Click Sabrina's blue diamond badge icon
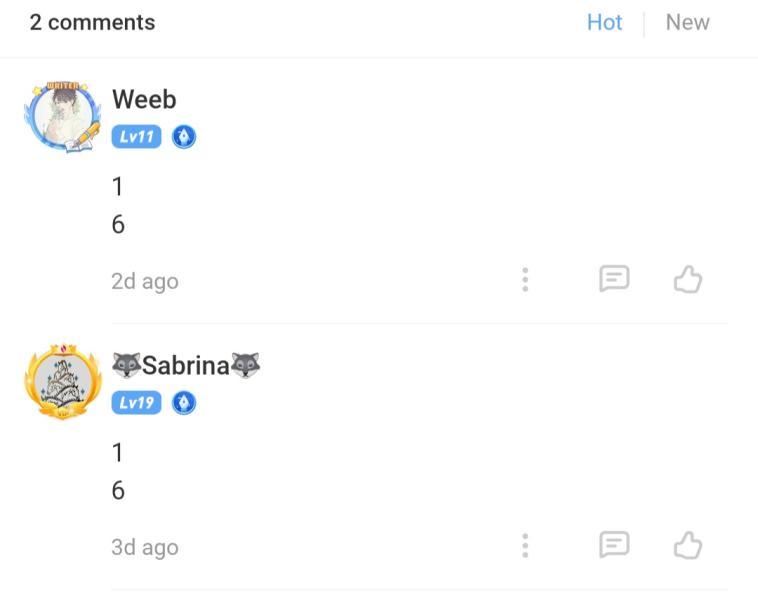The image size is (758, 600). pos(183,403)
